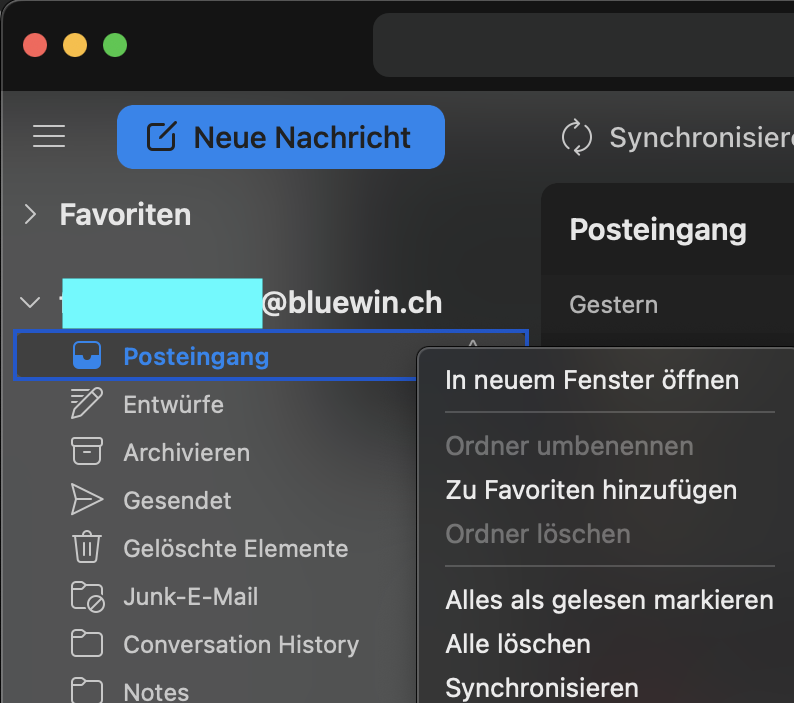Open the Gelöschte Elemente folder
Screen dimensions: 794x703
[x=235, y=549]
